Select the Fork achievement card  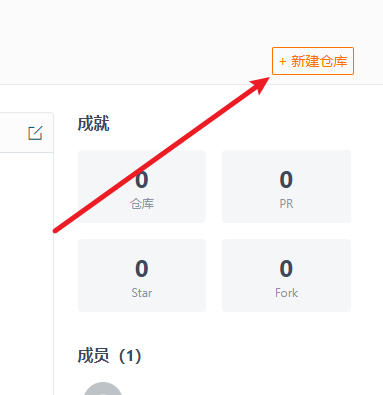tap(286, 275)
